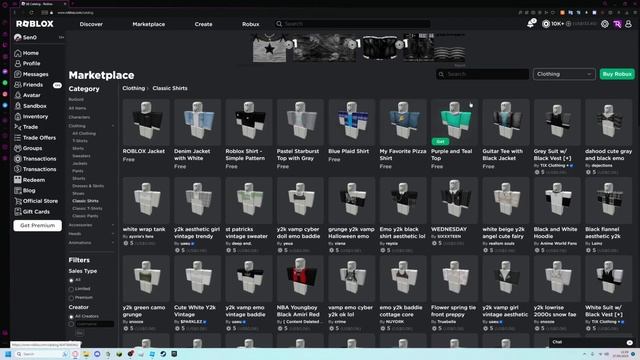Select Classic T-Shirts subcategory
Viewport: 640px width, 360px height.
click(87, 209)
